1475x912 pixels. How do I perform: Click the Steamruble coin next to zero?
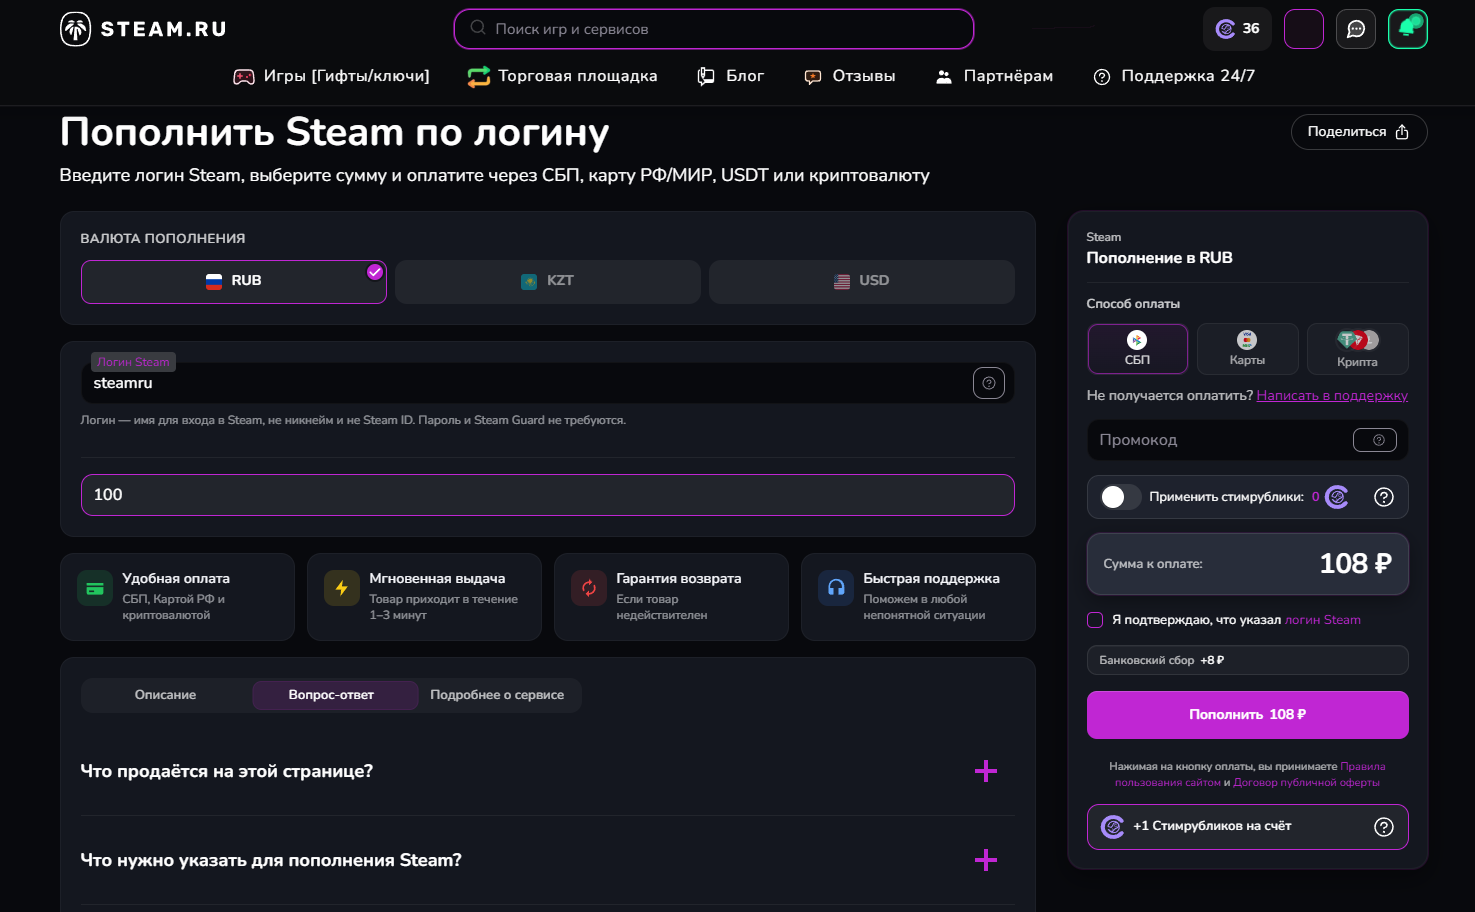click(x=1337, y=497)
